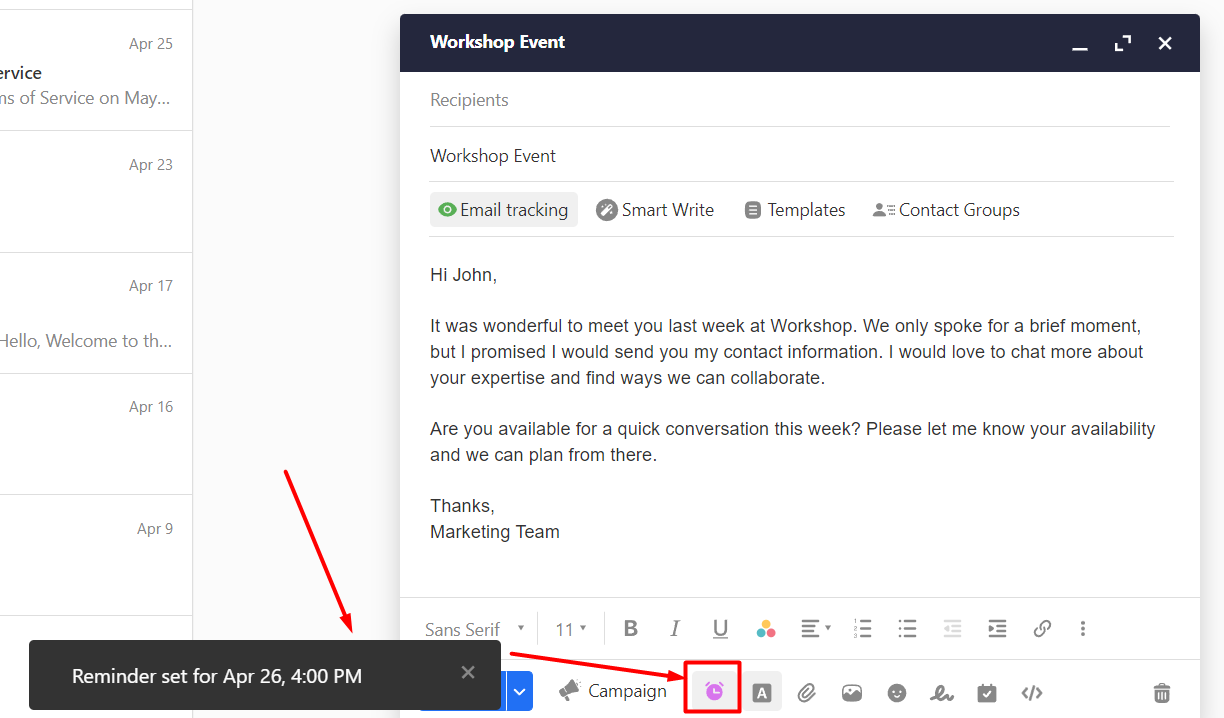Discard draft with the trash icon
The width and height of the screenshot is (1224, 718).
(1162, 692)
